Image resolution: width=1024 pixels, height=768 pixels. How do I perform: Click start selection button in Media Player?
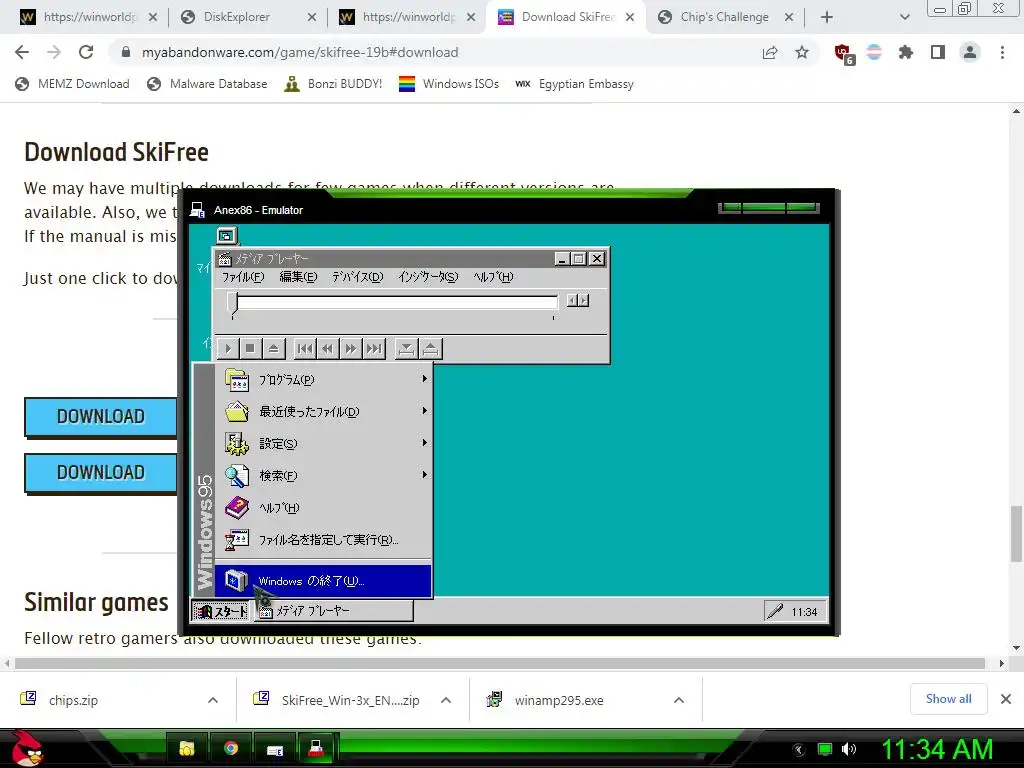(x=406, y=349)
